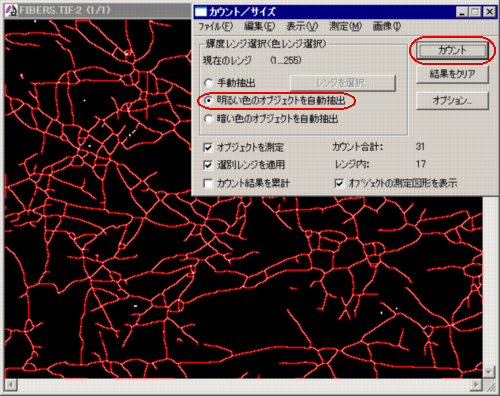This screenshot has height=396, width=500.
Task: Toggle オブジェクトの測定図形を表示 checkbox
Action: click(339, 183)
